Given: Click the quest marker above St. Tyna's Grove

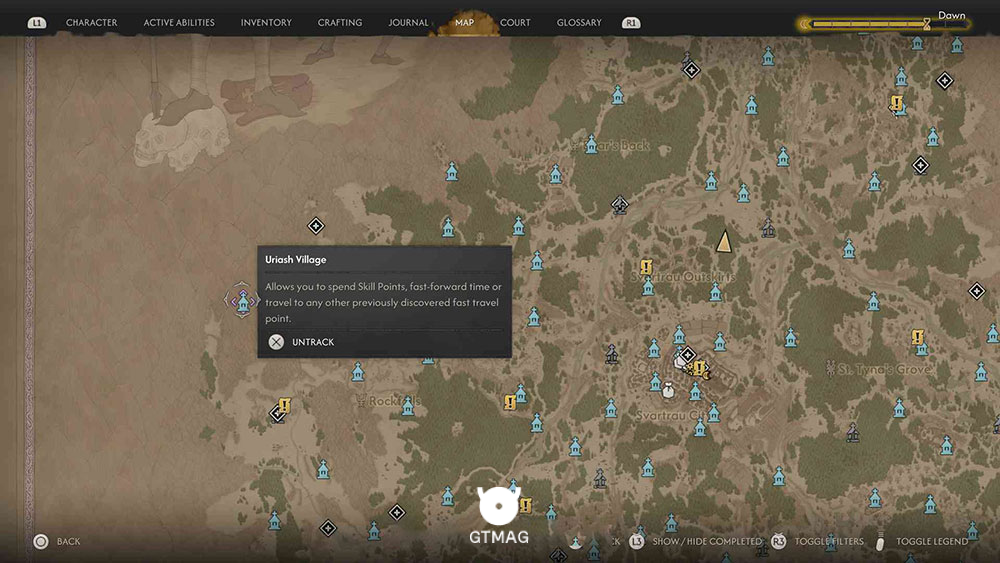Looking at the screenshot, I should point(917,337).
